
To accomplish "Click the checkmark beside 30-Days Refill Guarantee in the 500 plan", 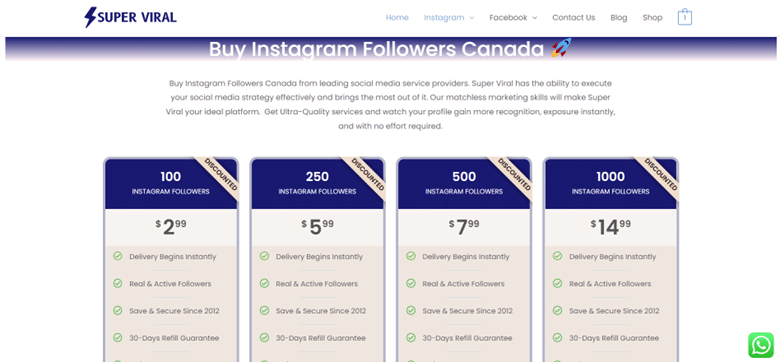I will point(411,338).
